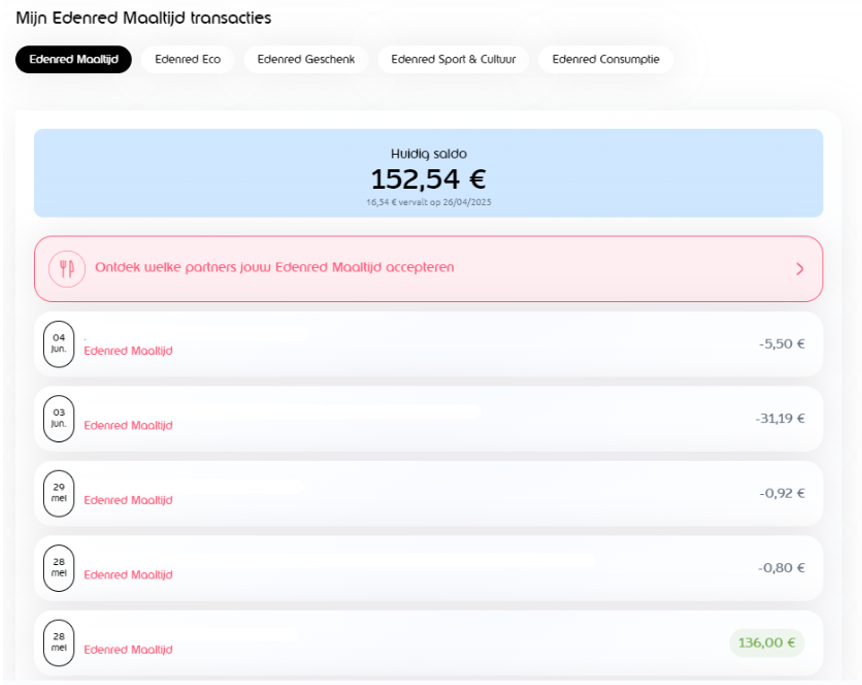Click the fork and knife icon

click(x=67, y=268)
